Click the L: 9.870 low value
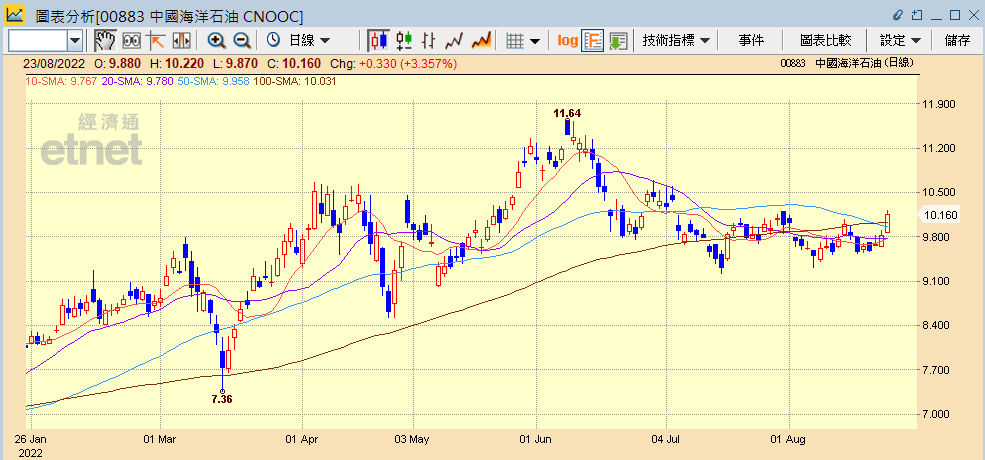This screenshot has width=985, height=460. tap(236, 63)
